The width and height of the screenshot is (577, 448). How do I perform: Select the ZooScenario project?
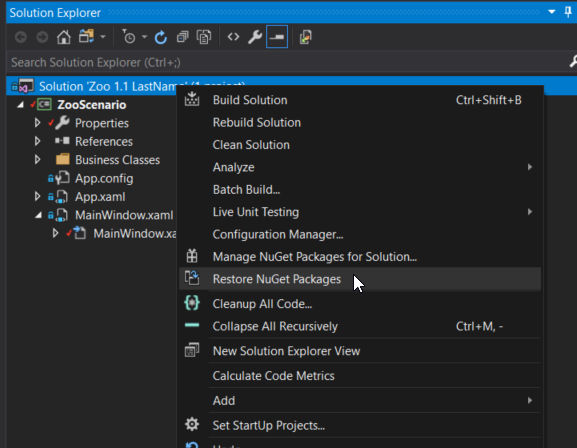tap(92, 105)
